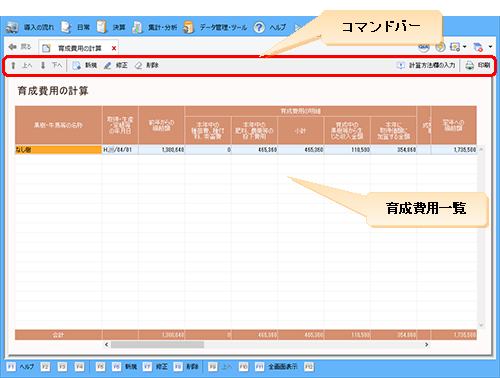Select the なし樹 row name cell
The image size is (500, 378).
click(58, 150)
